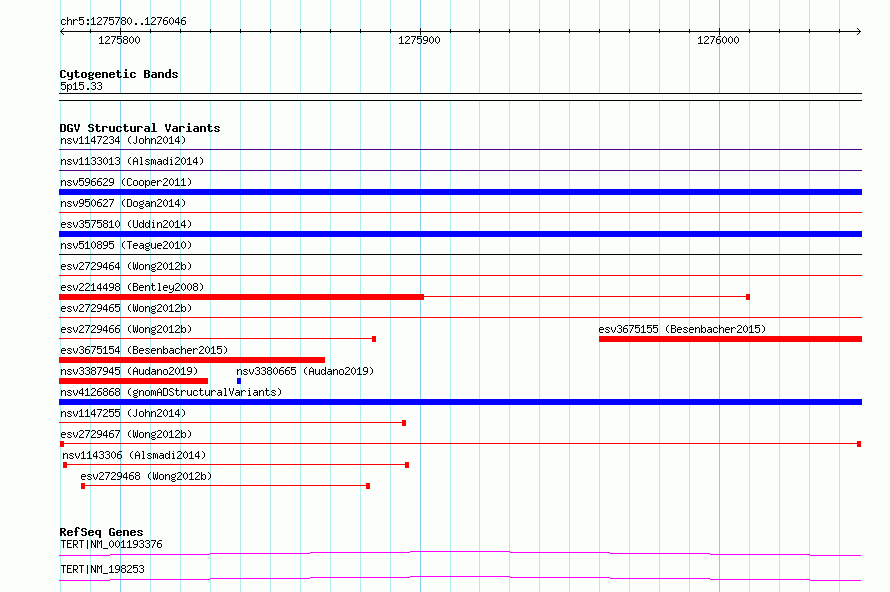
Task: Open variant nsv1143306 (Alsmadi2014)
Action: click(134, 455)
